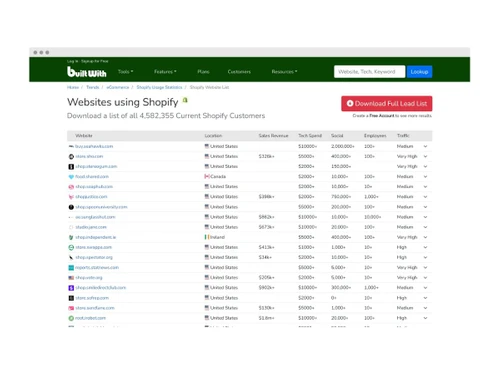Go to Trends breadcrumb
The height and width of the screenshot is (375, 500).
pos(93,87)
